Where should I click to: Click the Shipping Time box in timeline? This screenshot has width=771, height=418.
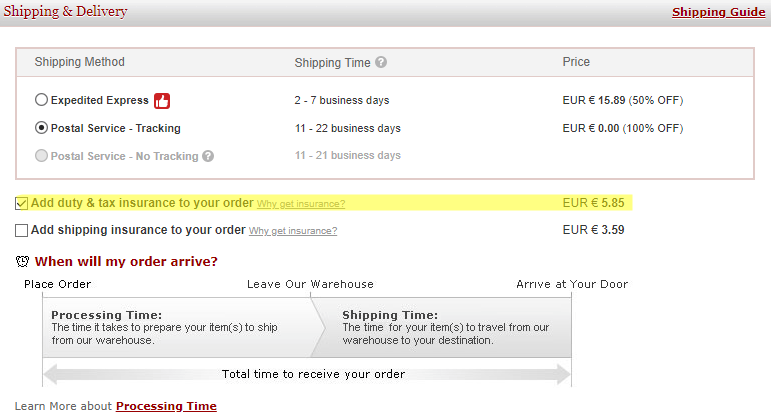click(445, 327)
